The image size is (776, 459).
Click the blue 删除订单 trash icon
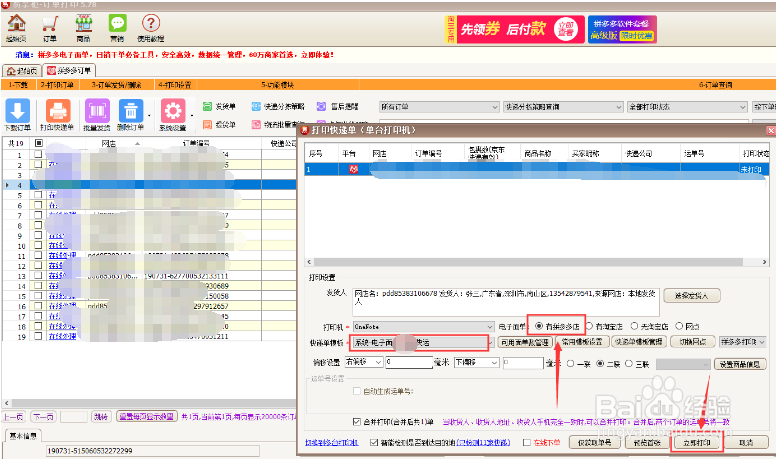[131, 110]
